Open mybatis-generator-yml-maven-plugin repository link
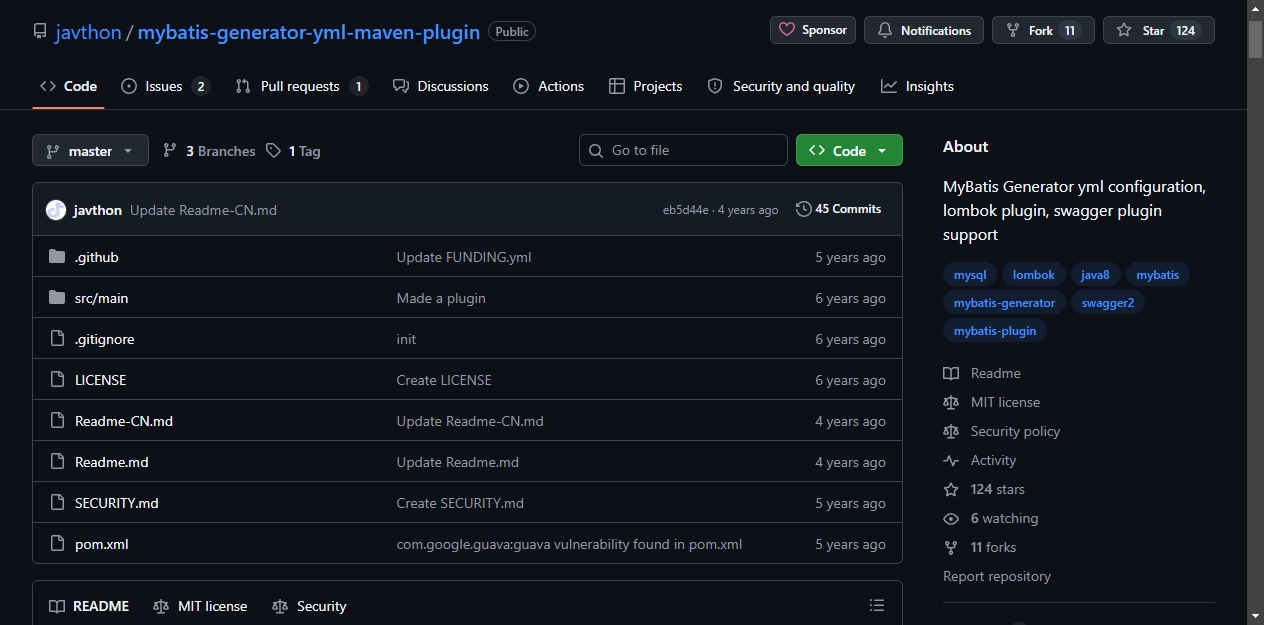Image resolution: width=1264 pixels, height=625 pixels. pyautogui.click(x=309, y=31)
